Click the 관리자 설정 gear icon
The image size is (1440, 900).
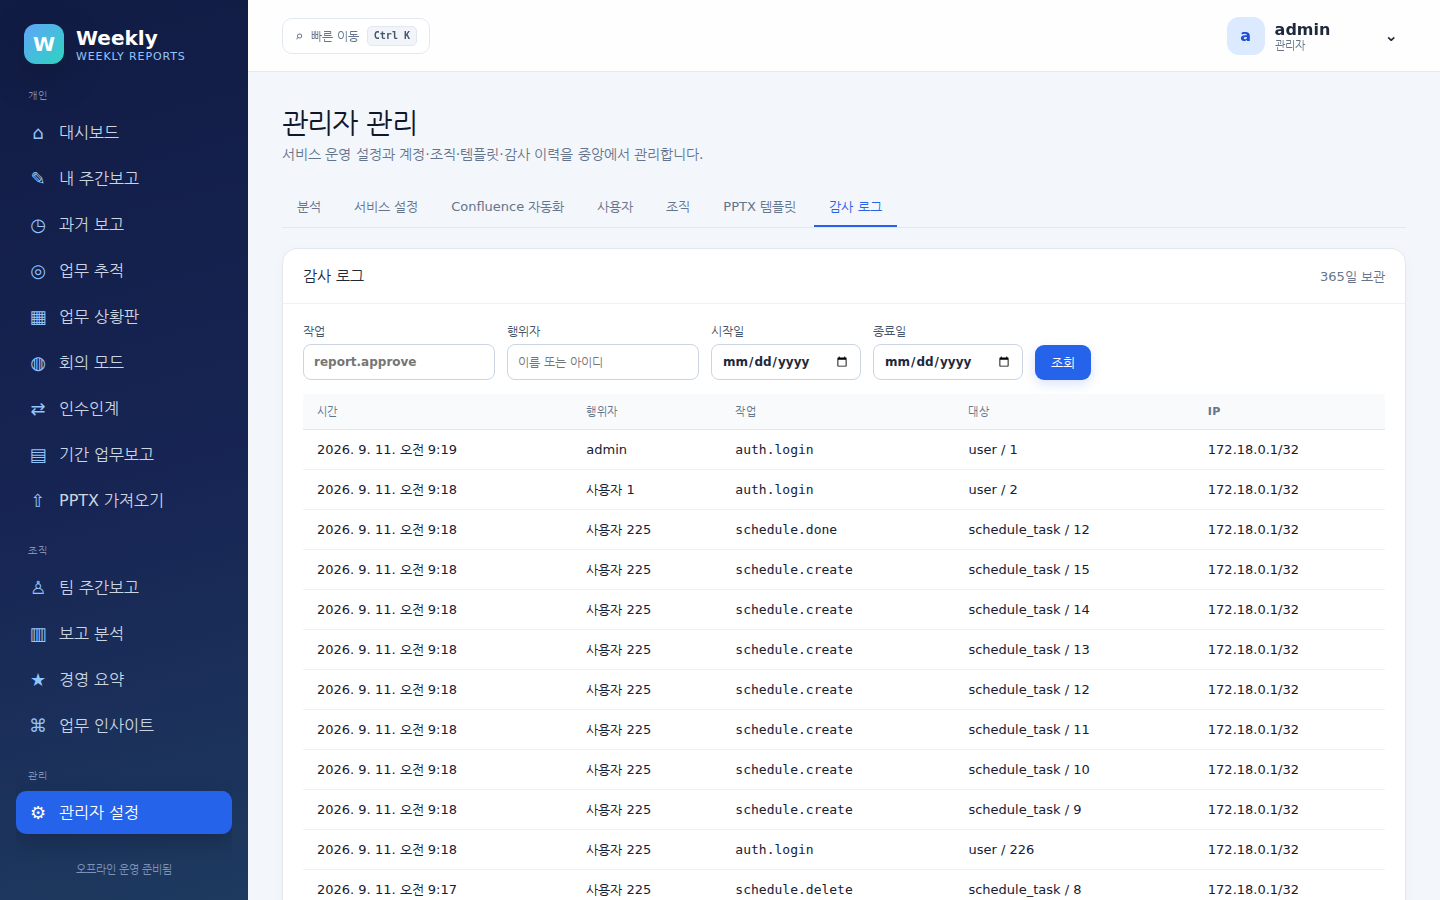coord(38,813)
